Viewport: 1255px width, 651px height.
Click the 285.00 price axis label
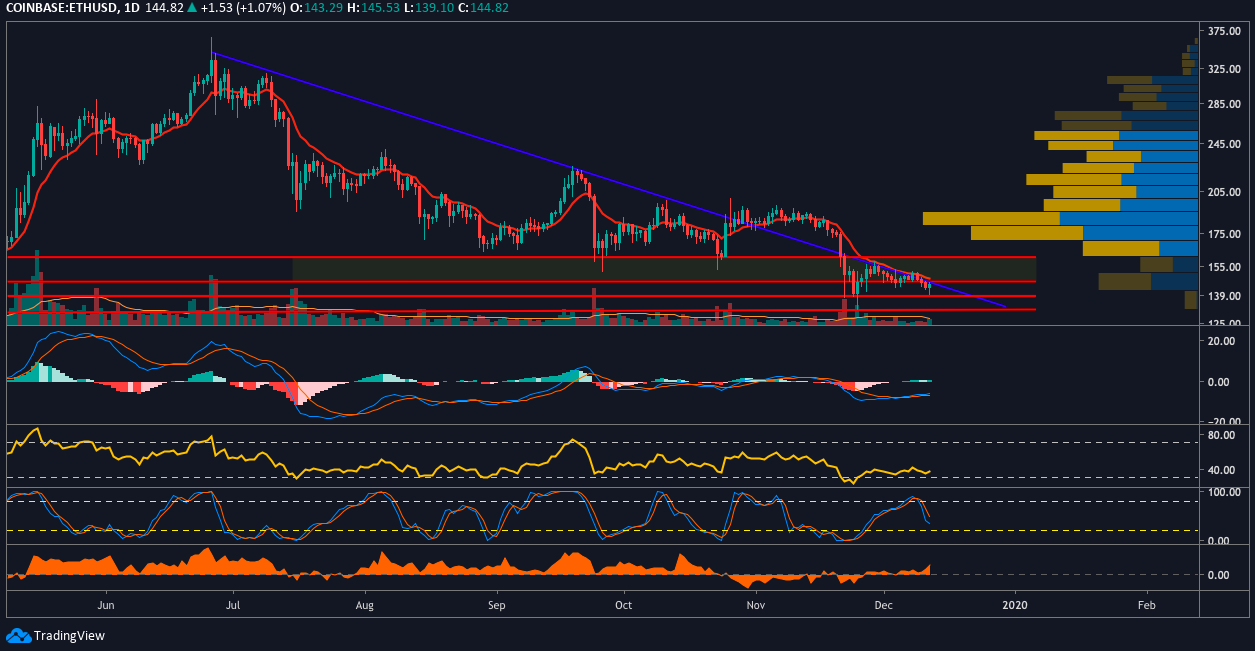click(1224, 104)
